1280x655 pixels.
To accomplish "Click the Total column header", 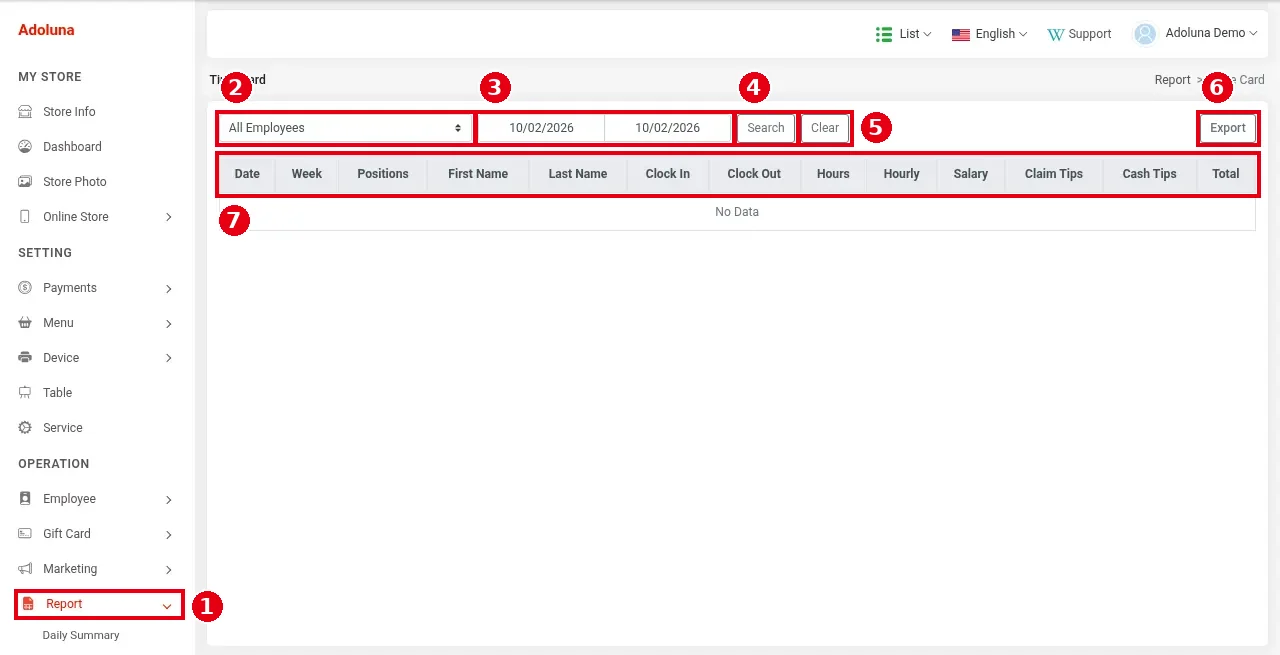I will point(1226,174).
